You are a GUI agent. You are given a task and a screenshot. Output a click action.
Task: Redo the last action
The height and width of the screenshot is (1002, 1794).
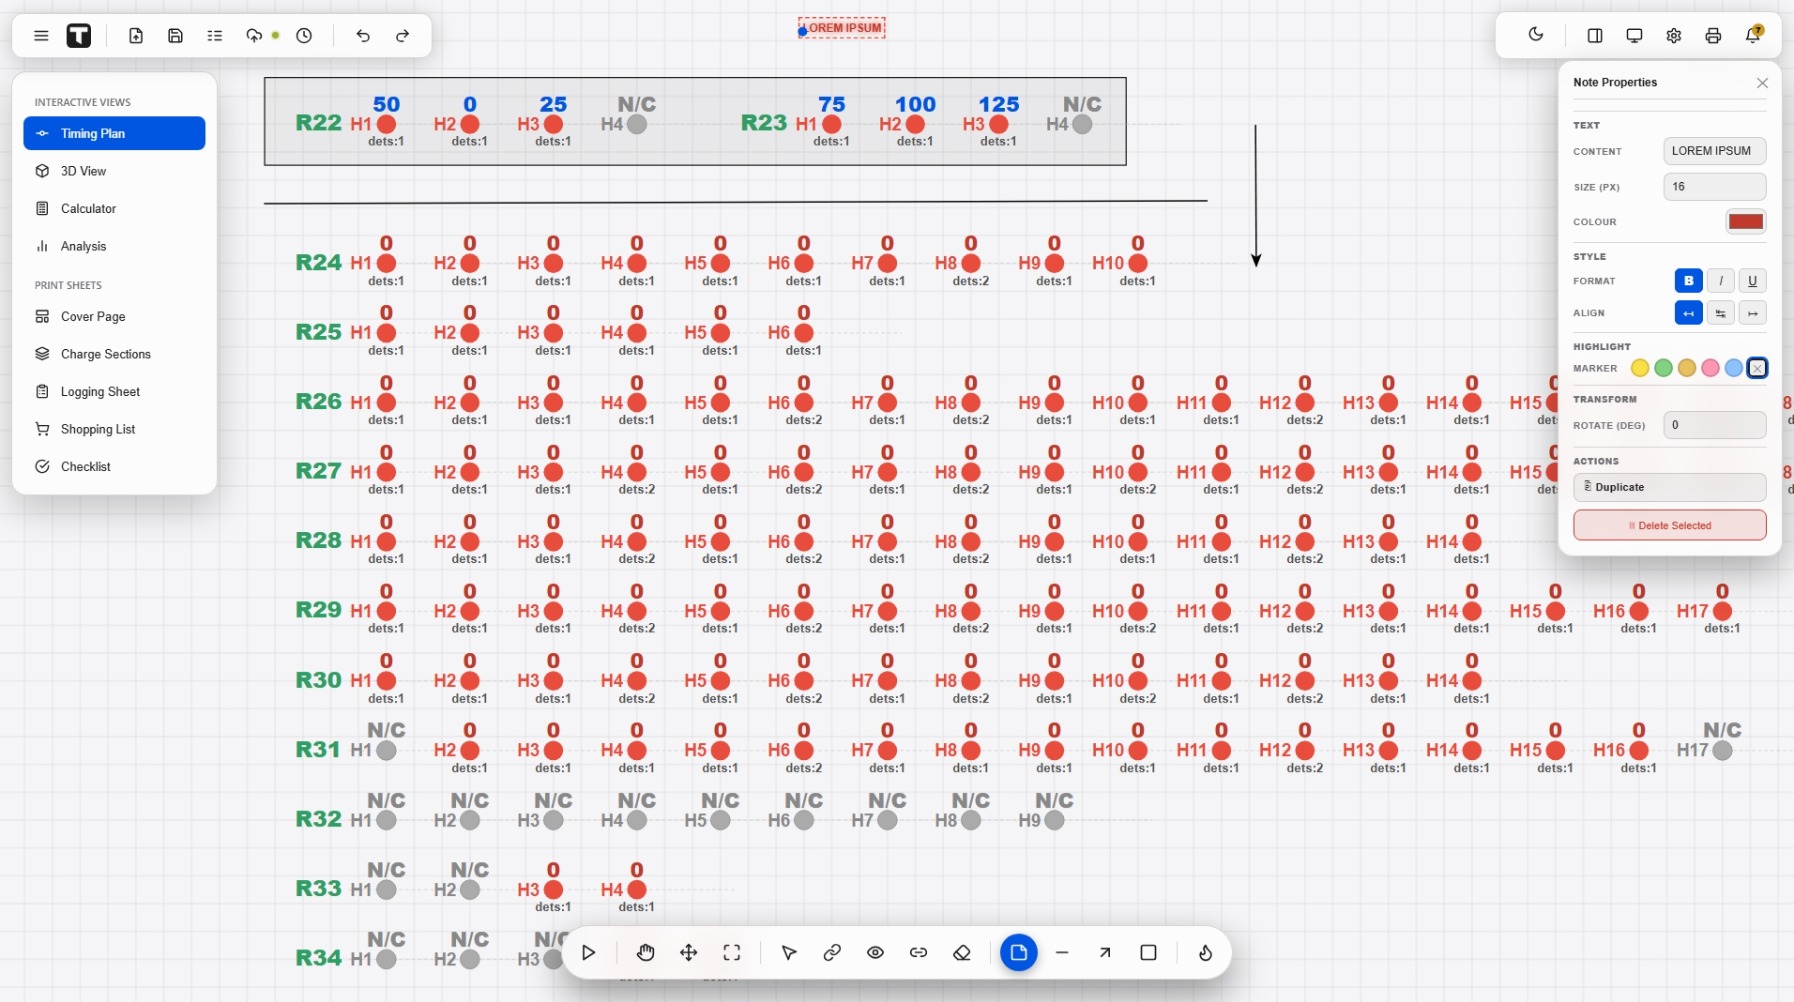click(x=402, y=36)
